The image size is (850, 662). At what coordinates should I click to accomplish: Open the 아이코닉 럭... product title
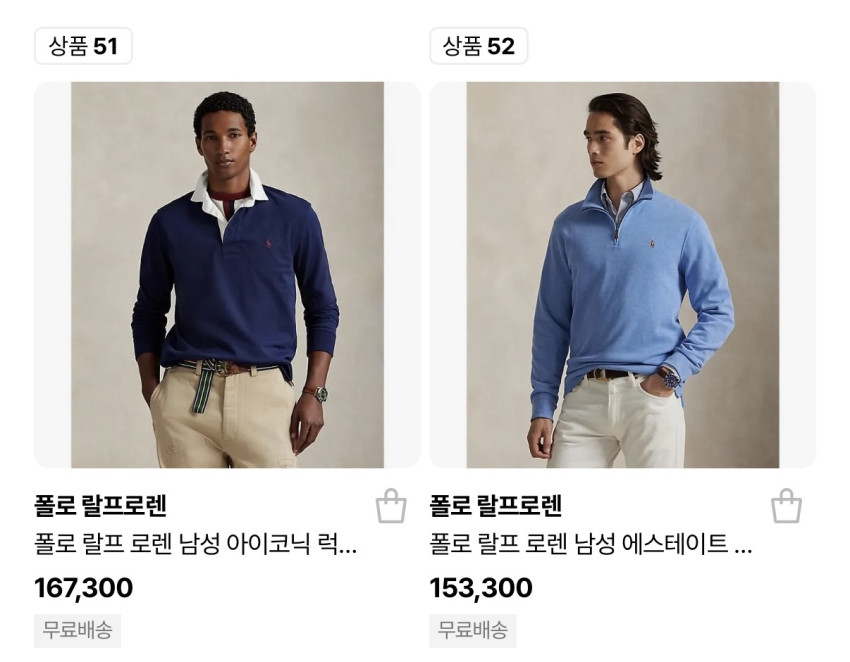196,544
